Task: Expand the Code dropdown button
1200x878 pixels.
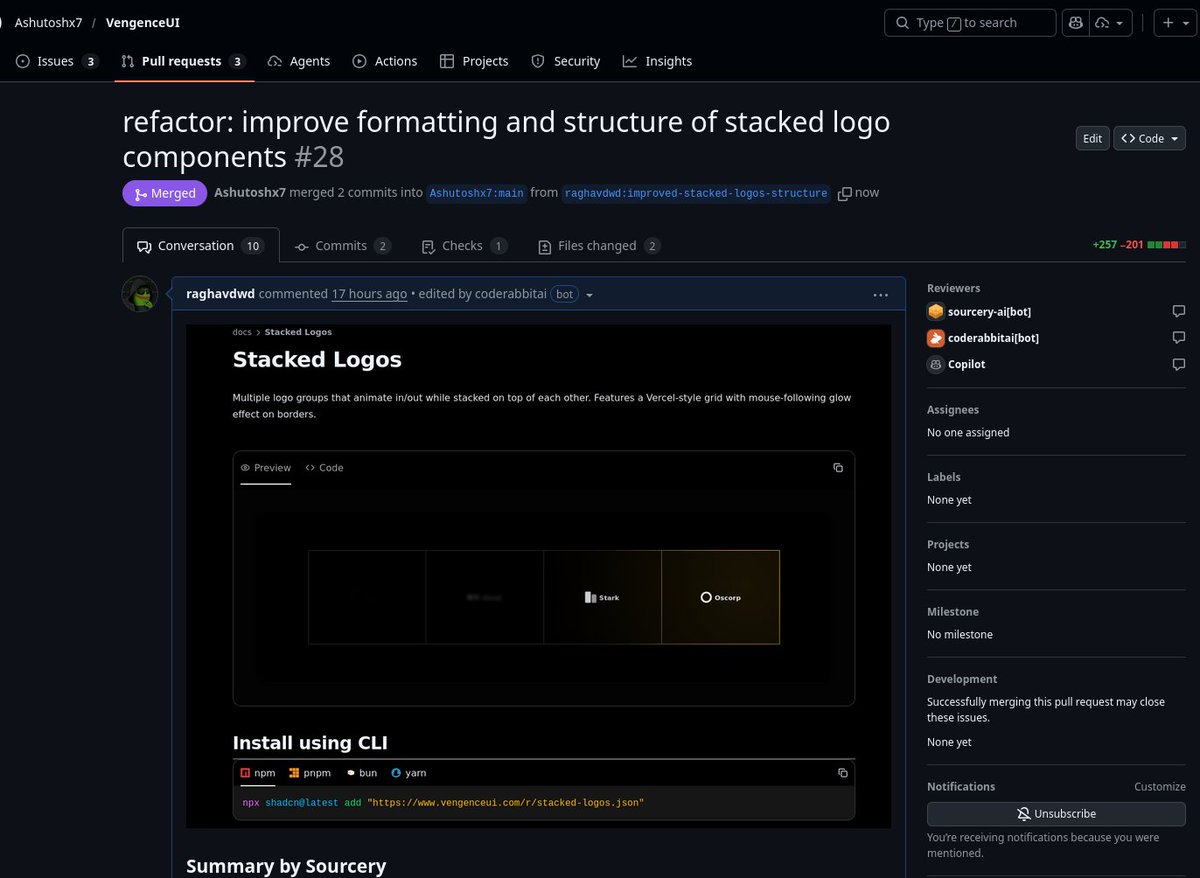Action: [x=1149, y=139]
